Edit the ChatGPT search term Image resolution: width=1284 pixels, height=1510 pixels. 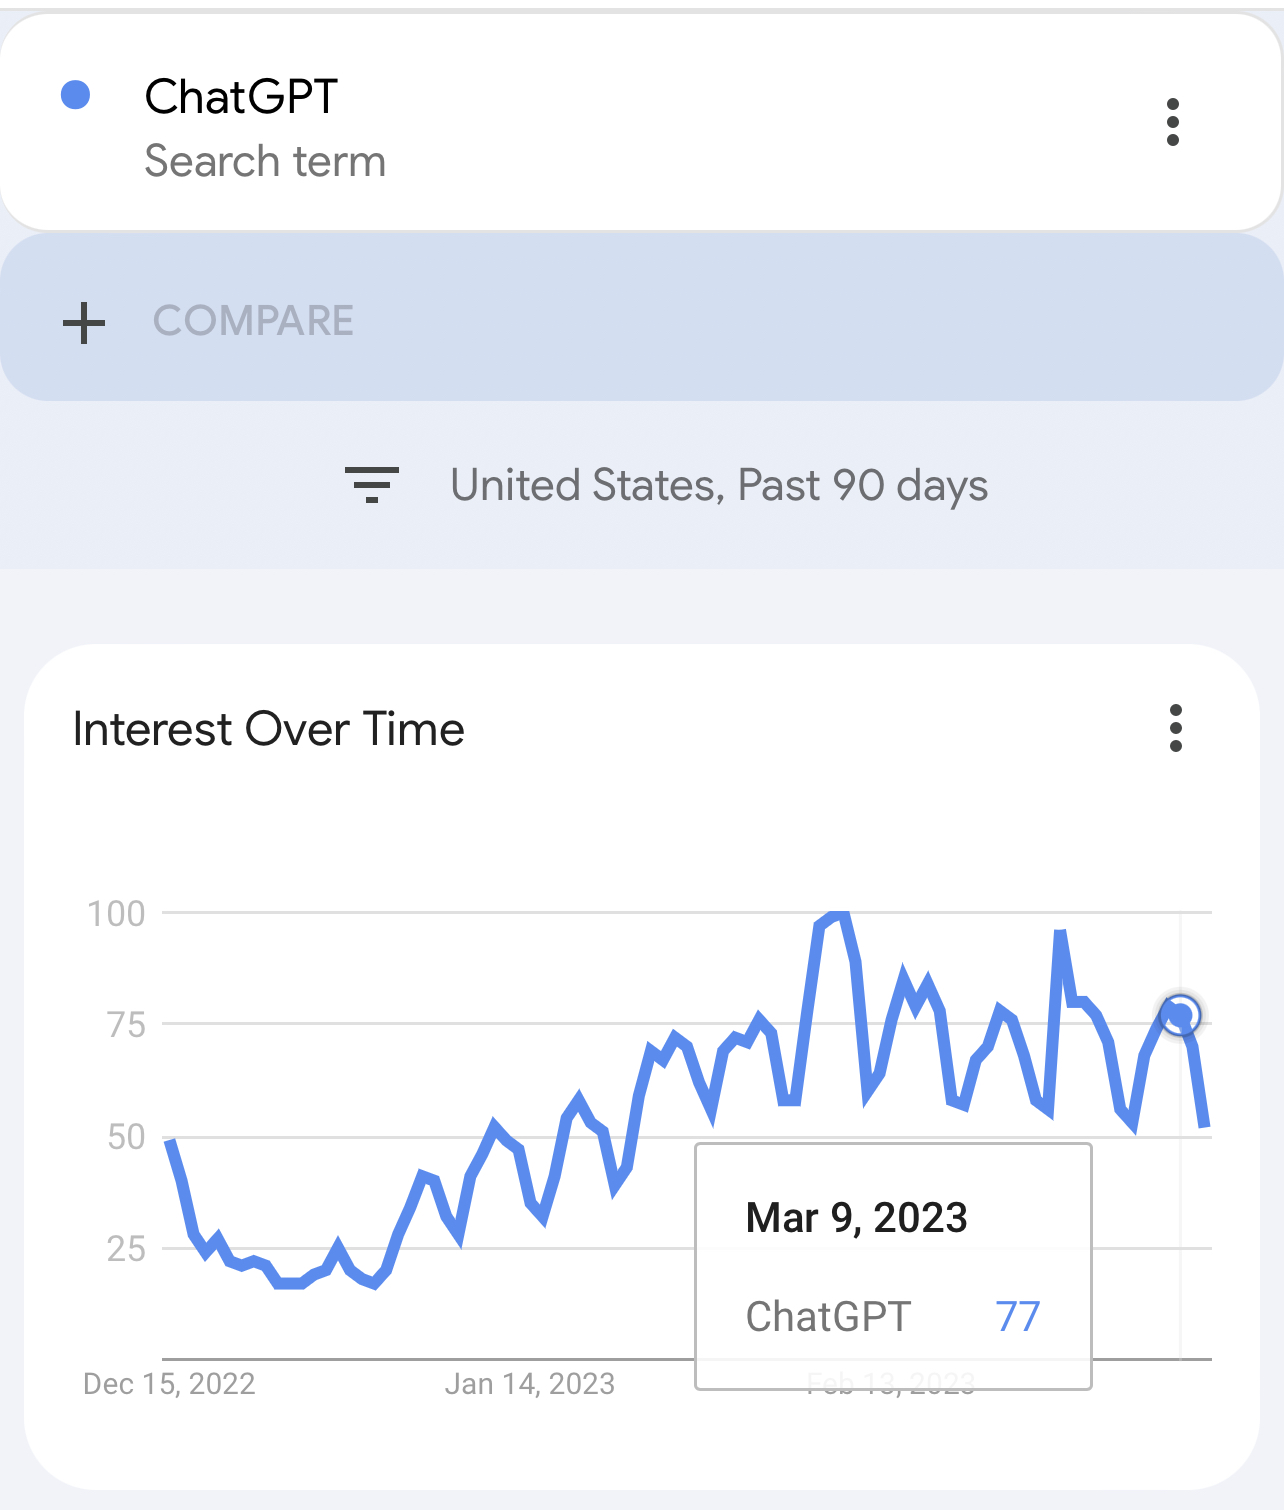(241, 97)
